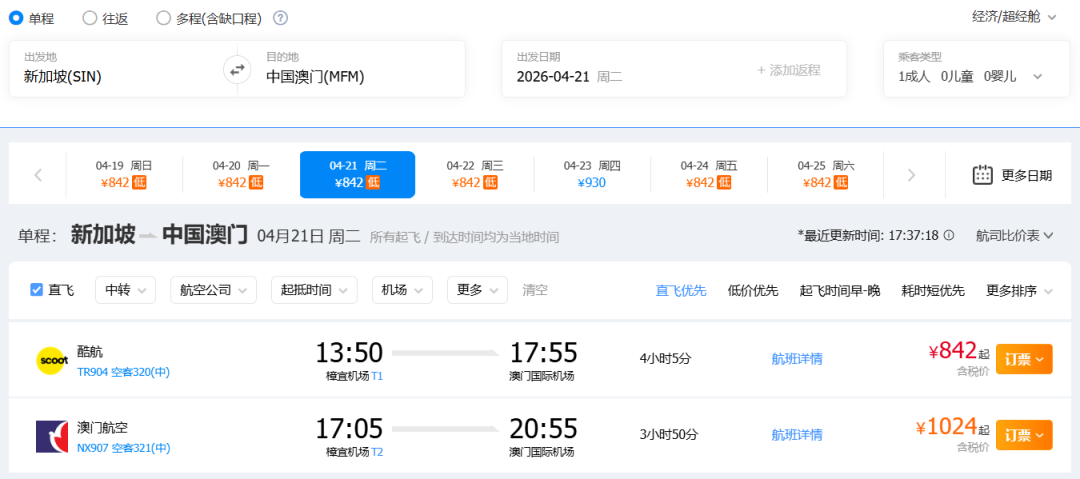This screenshot has height=479, width=1080.
Task: Click 清空 to clear all filters
Action: tap(535, 290)
